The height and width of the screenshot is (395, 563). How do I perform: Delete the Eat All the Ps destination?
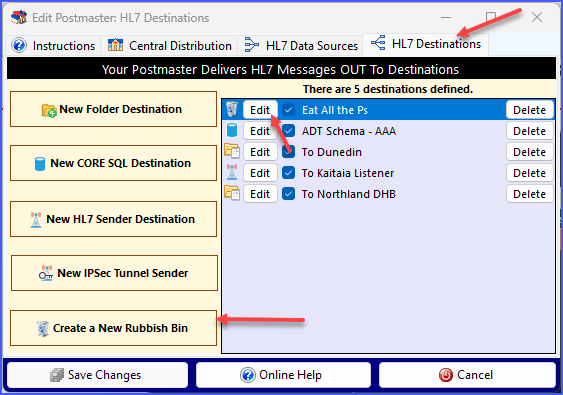coord(530,110)
